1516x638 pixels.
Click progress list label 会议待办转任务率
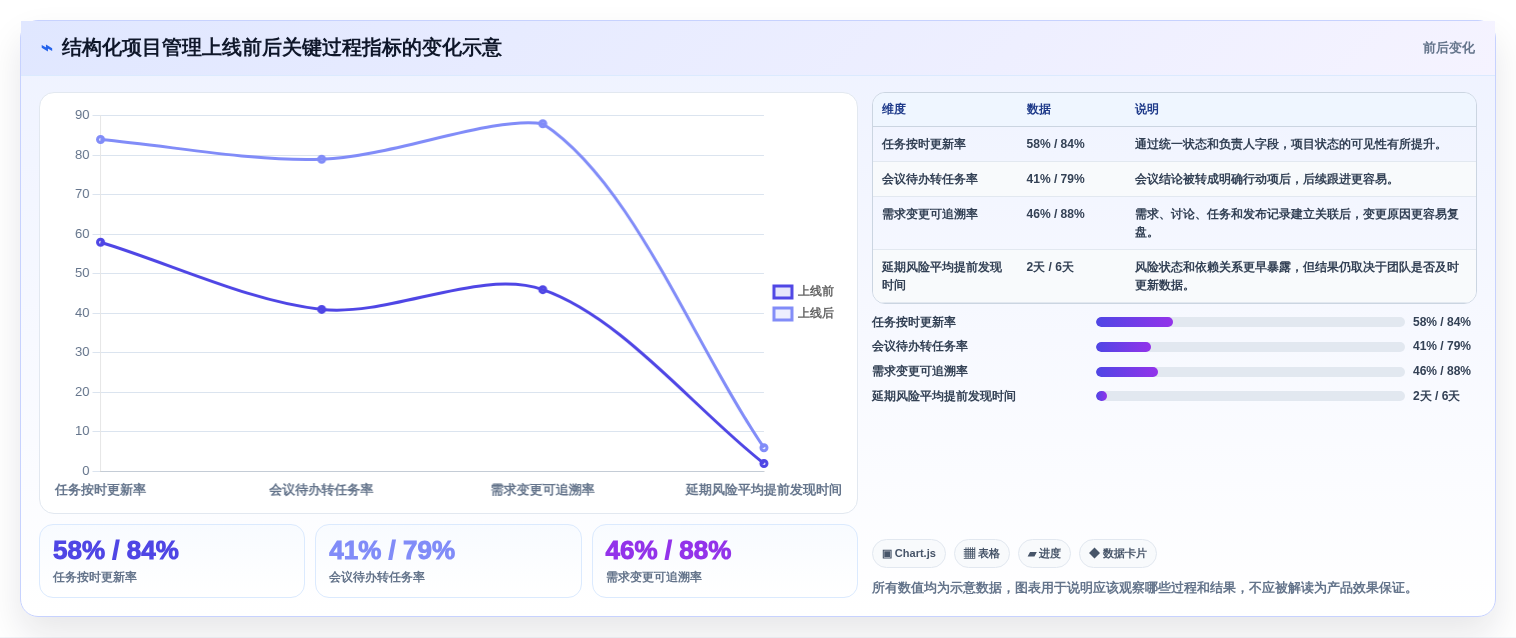(920, 346)
